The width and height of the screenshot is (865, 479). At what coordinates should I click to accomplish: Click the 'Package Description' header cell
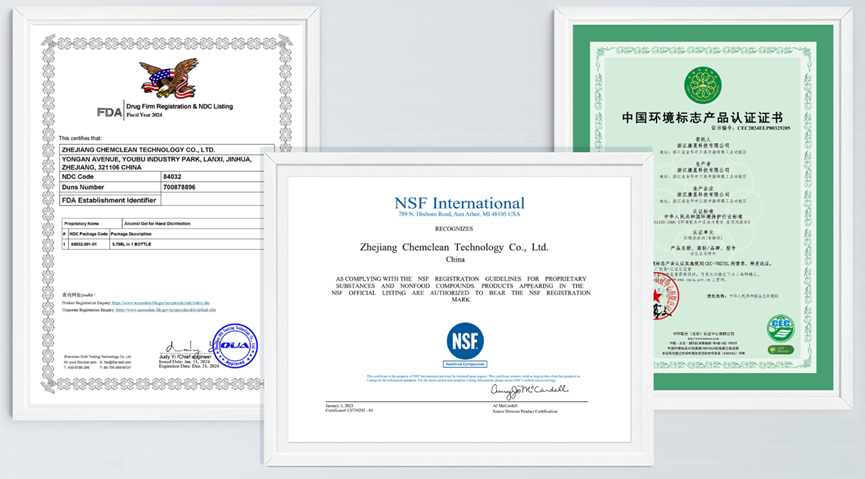tap(186, 234)
